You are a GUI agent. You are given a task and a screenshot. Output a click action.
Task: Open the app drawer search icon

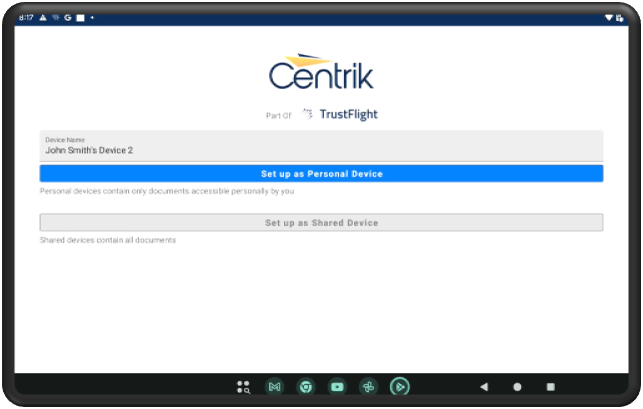tap(243, 386)
